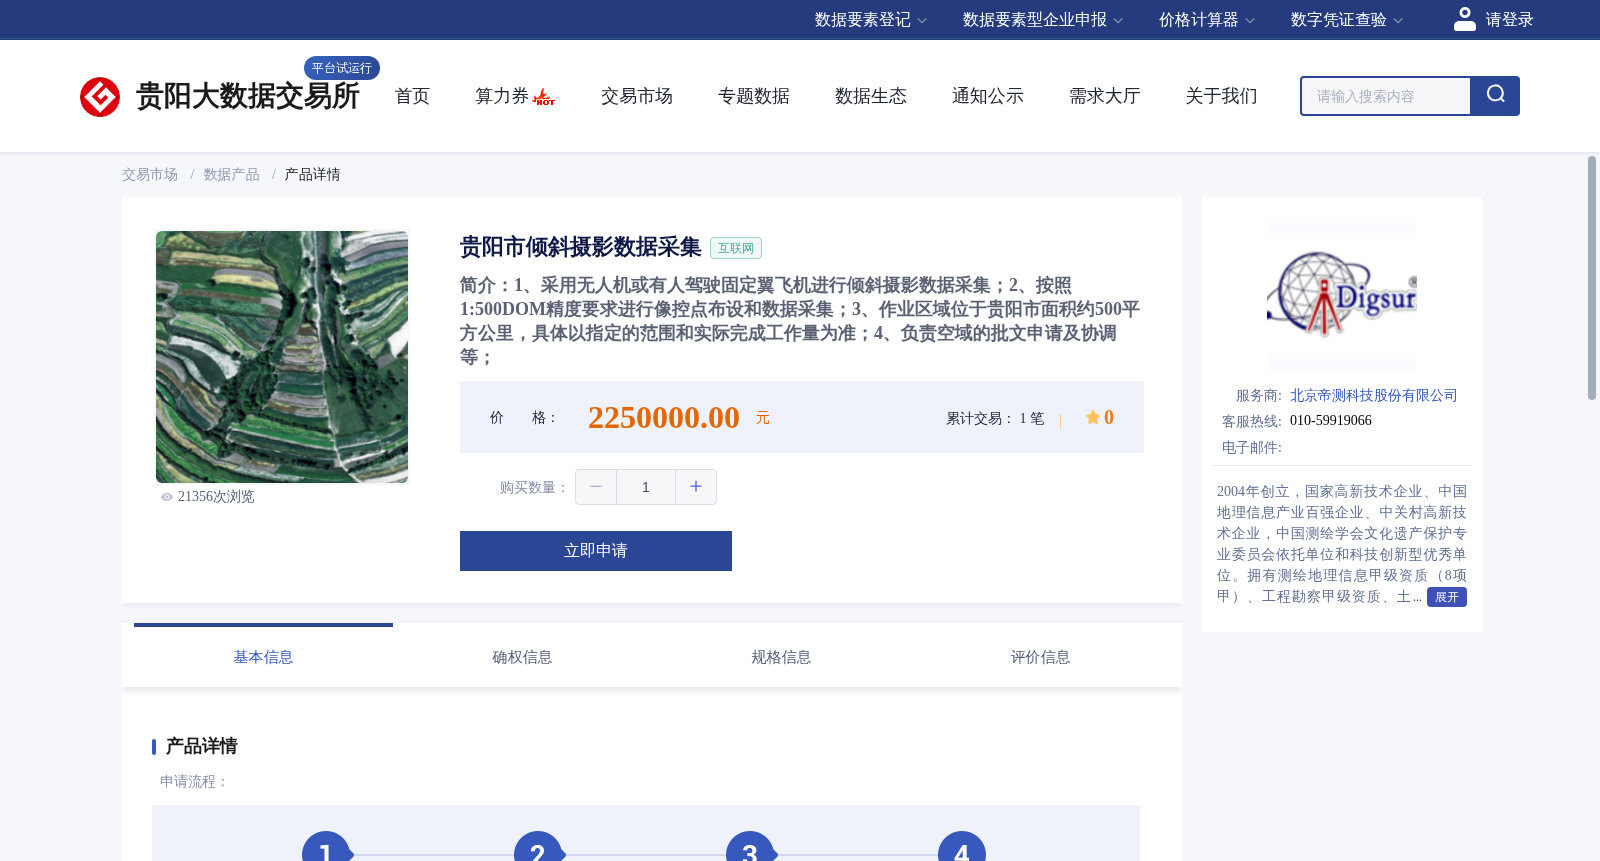Open 数据生态 navigation item
This screenshot has width=1600, height=861.
click(871, 96)
